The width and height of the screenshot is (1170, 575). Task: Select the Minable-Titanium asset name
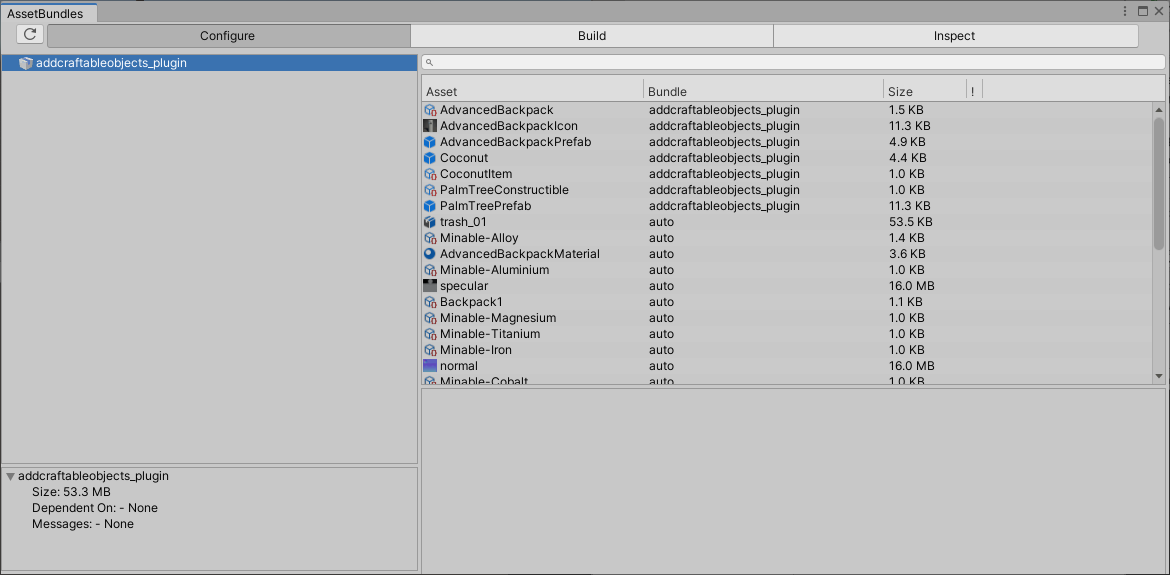(x=490, y=334)
